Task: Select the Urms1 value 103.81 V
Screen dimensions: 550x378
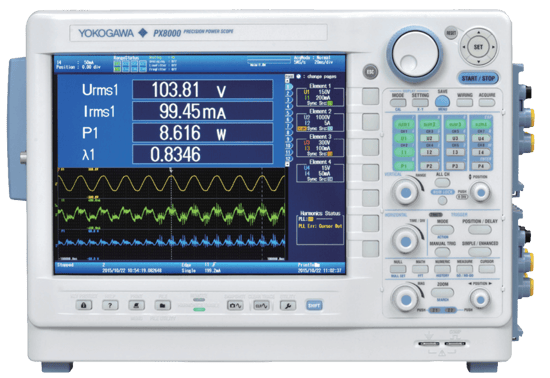Action: tap(203, 90)
